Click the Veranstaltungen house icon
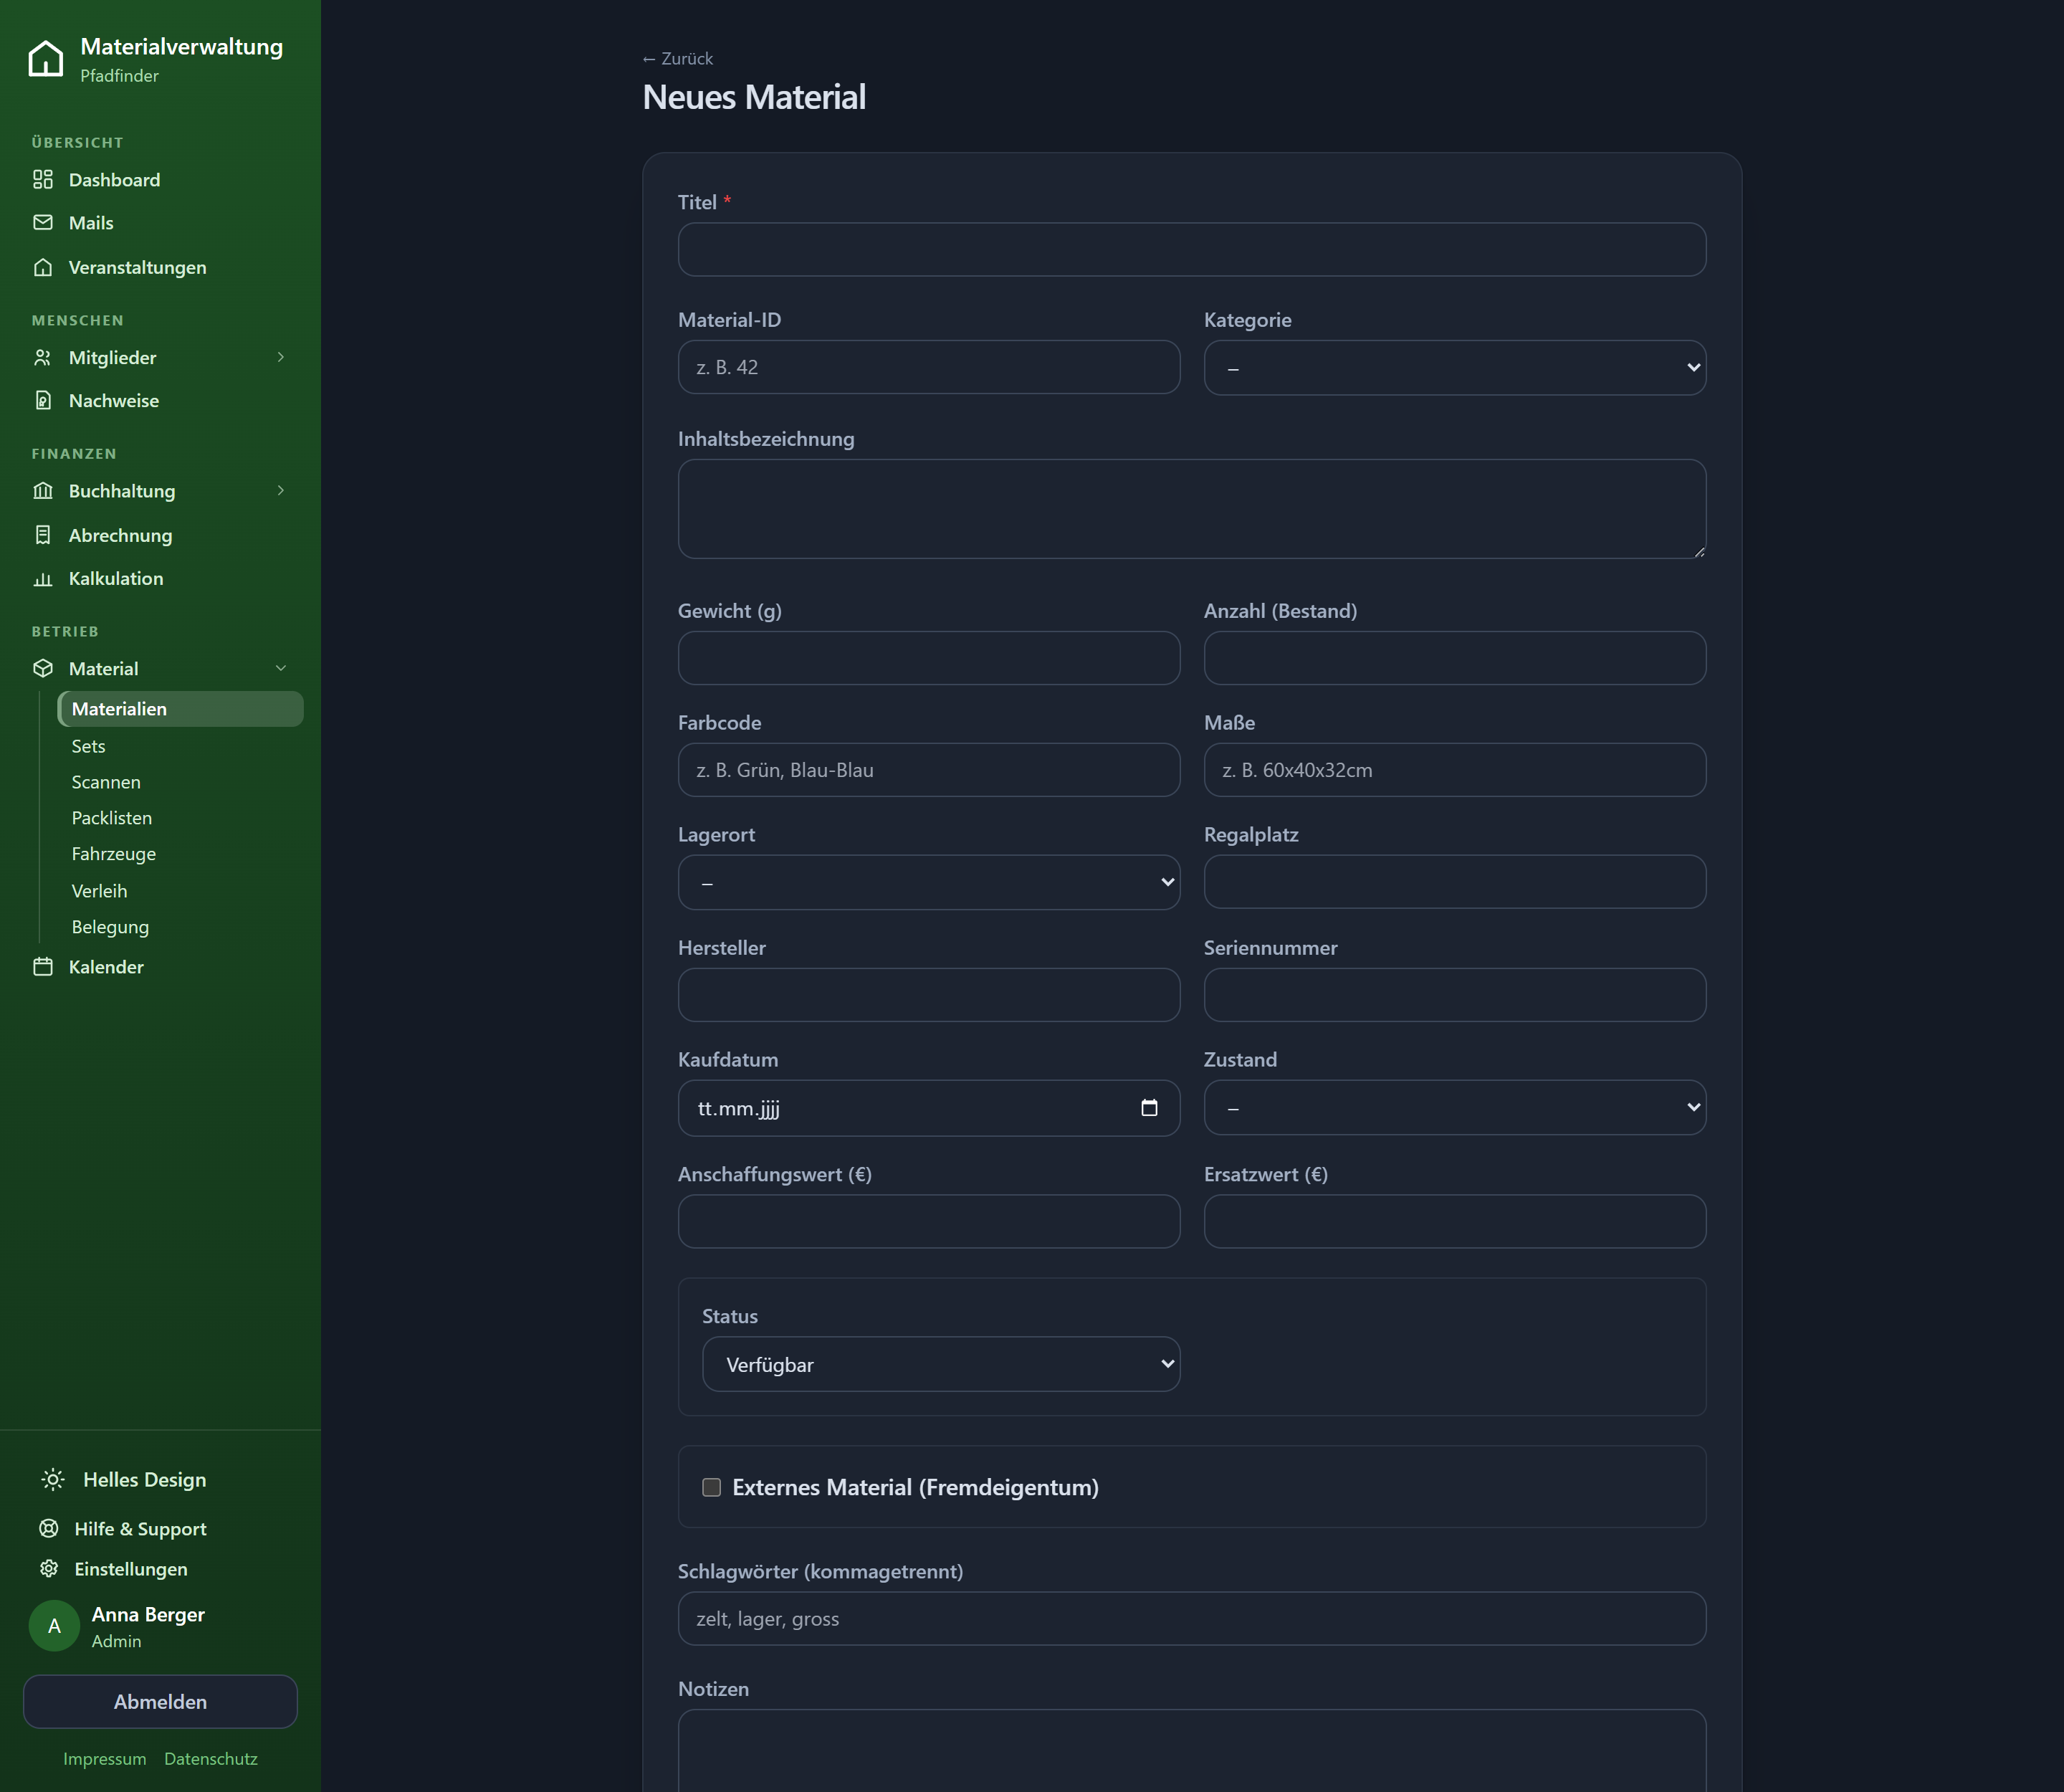This screenshot has width=2064, height=1792. pos(43,267)
